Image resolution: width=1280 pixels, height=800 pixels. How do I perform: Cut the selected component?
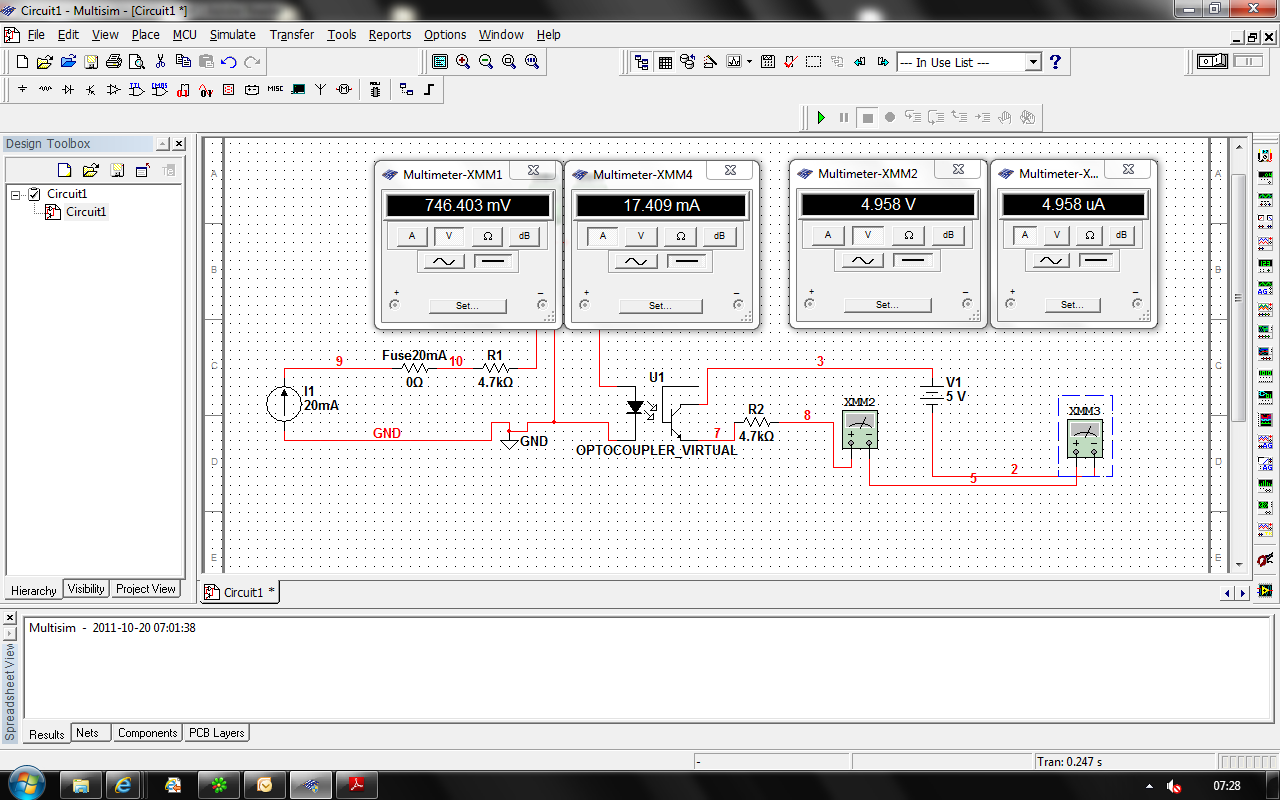click(160, 61)
